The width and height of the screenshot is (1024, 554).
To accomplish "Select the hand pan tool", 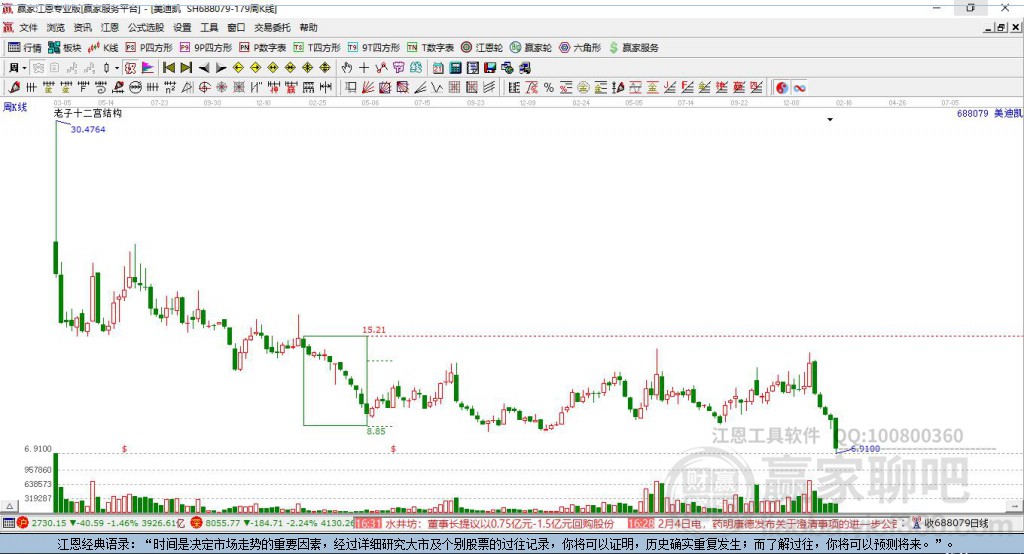I will pos(347,68).
